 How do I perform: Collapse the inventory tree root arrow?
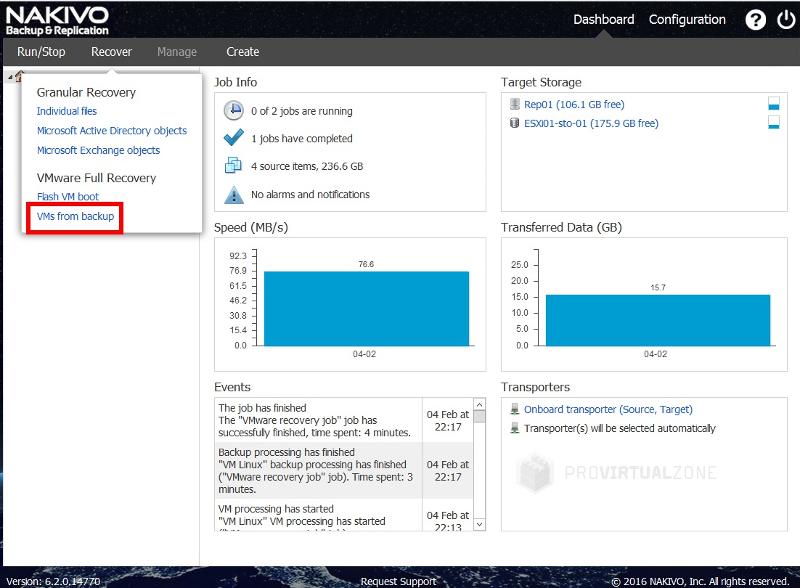tap(10, 77)
